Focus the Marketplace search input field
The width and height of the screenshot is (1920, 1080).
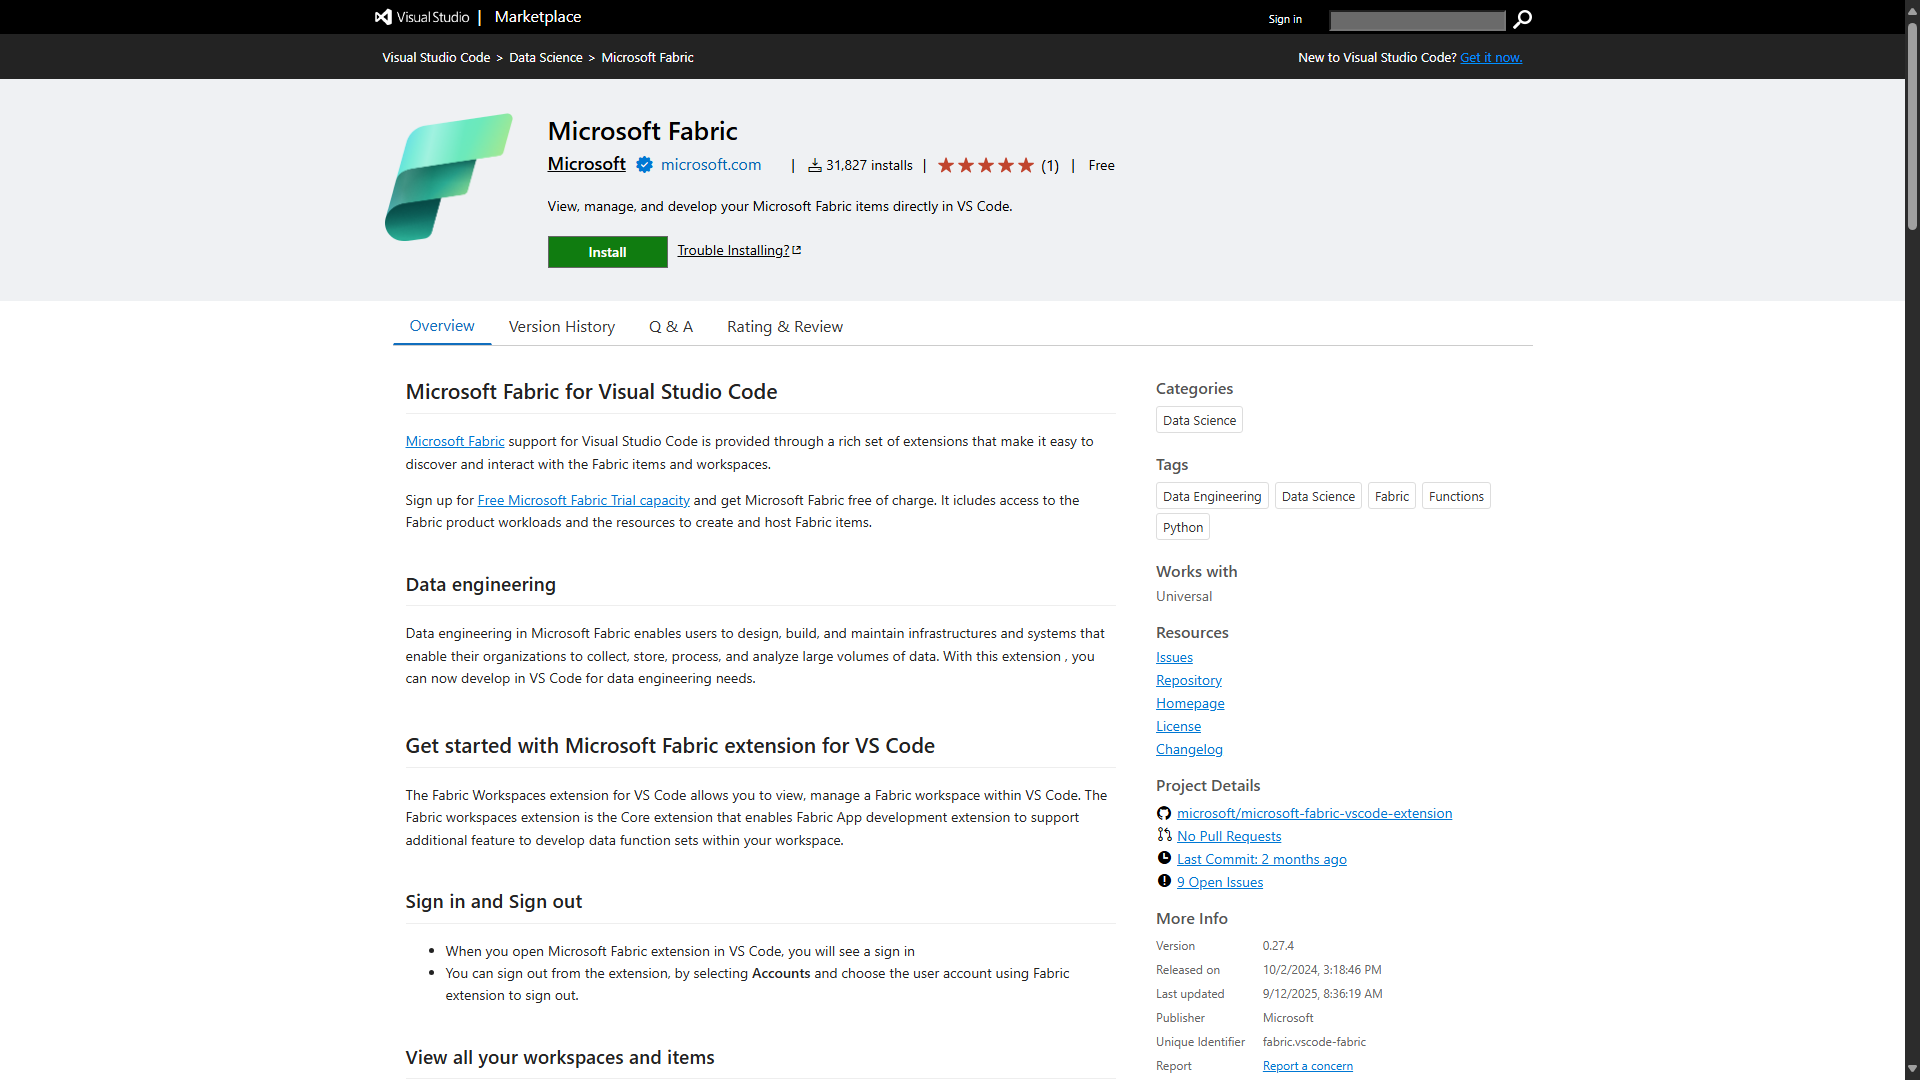tap(1416, 20)
